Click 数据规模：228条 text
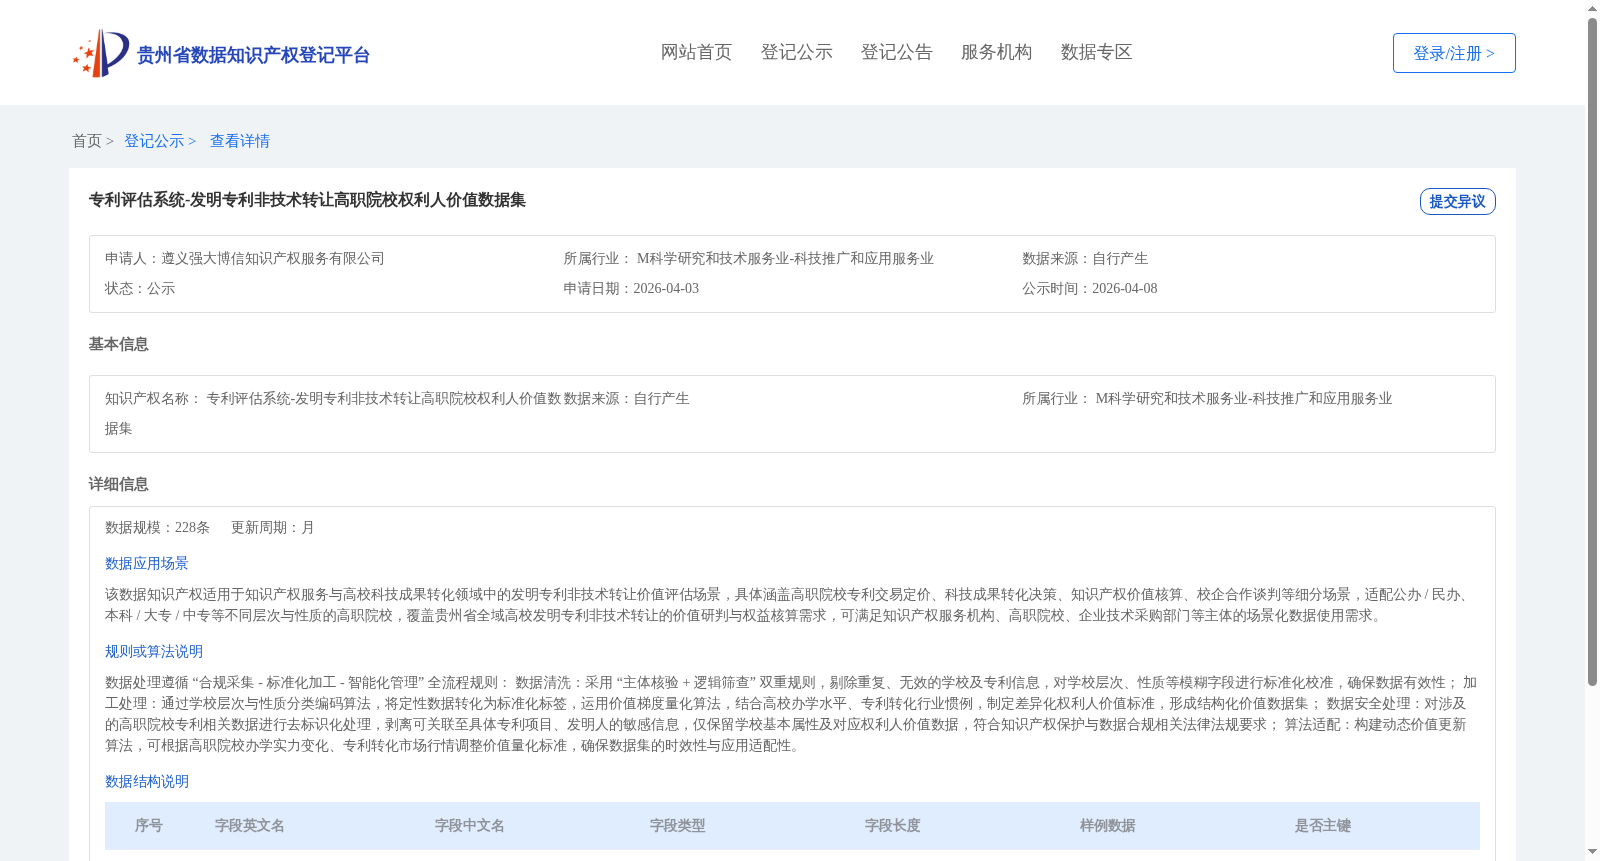The image size is (1600, 861). point(158,527)
